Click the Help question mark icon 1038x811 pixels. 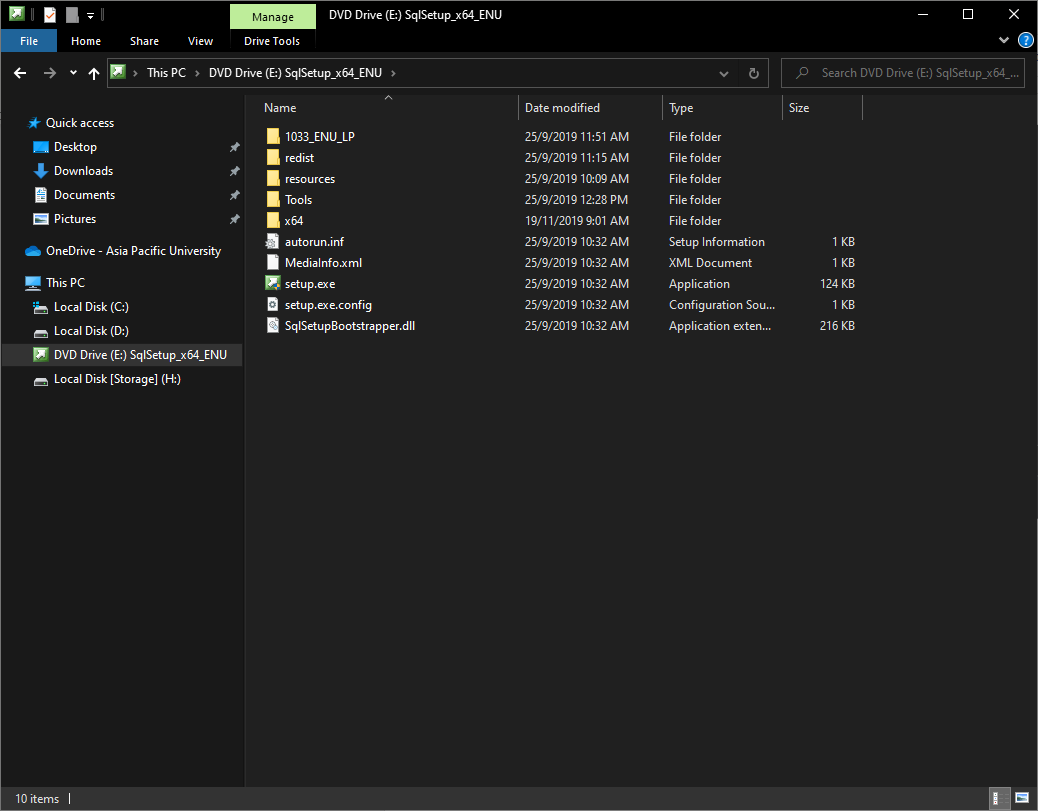(x=1025, y=41)
